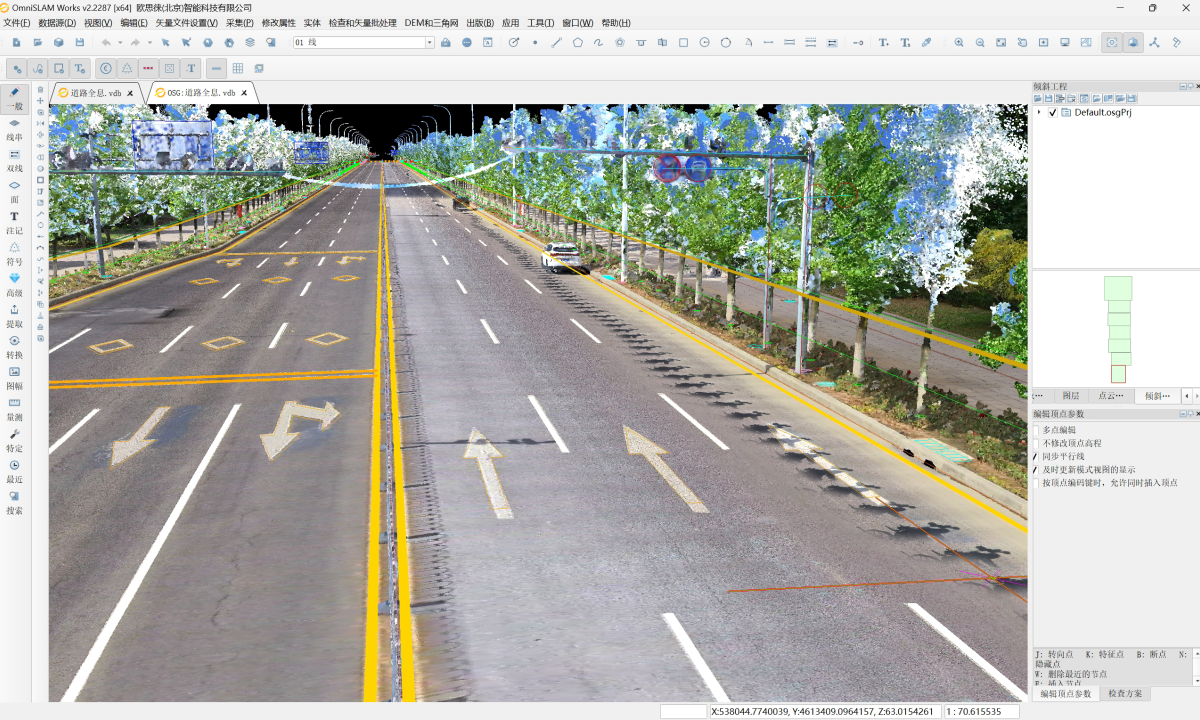The height and width of the screenshot is (720, 1200).
Task: Click the scale value field 1 : 70.615535
Action: tap(981, 712)
